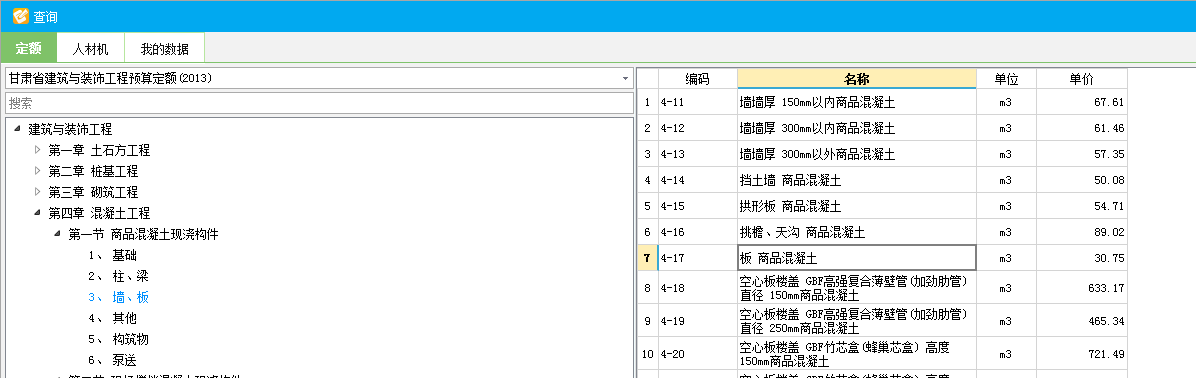Click unit price 633.17
1196x378 pixels.
click(x=1081, y=287)
